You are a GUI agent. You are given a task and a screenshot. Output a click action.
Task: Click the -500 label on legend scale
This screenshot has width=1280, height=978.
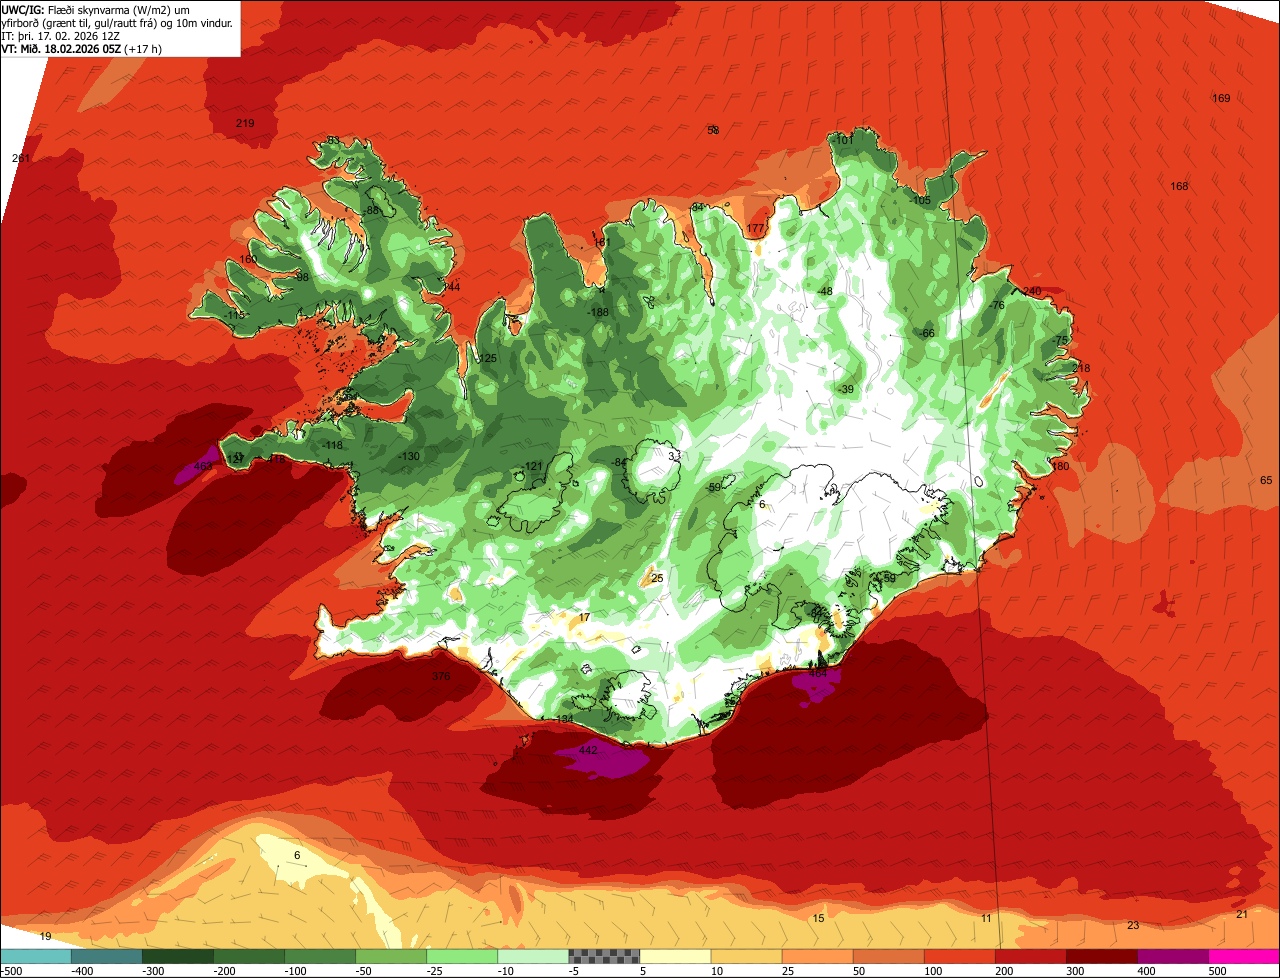click(x=11, y=971)
